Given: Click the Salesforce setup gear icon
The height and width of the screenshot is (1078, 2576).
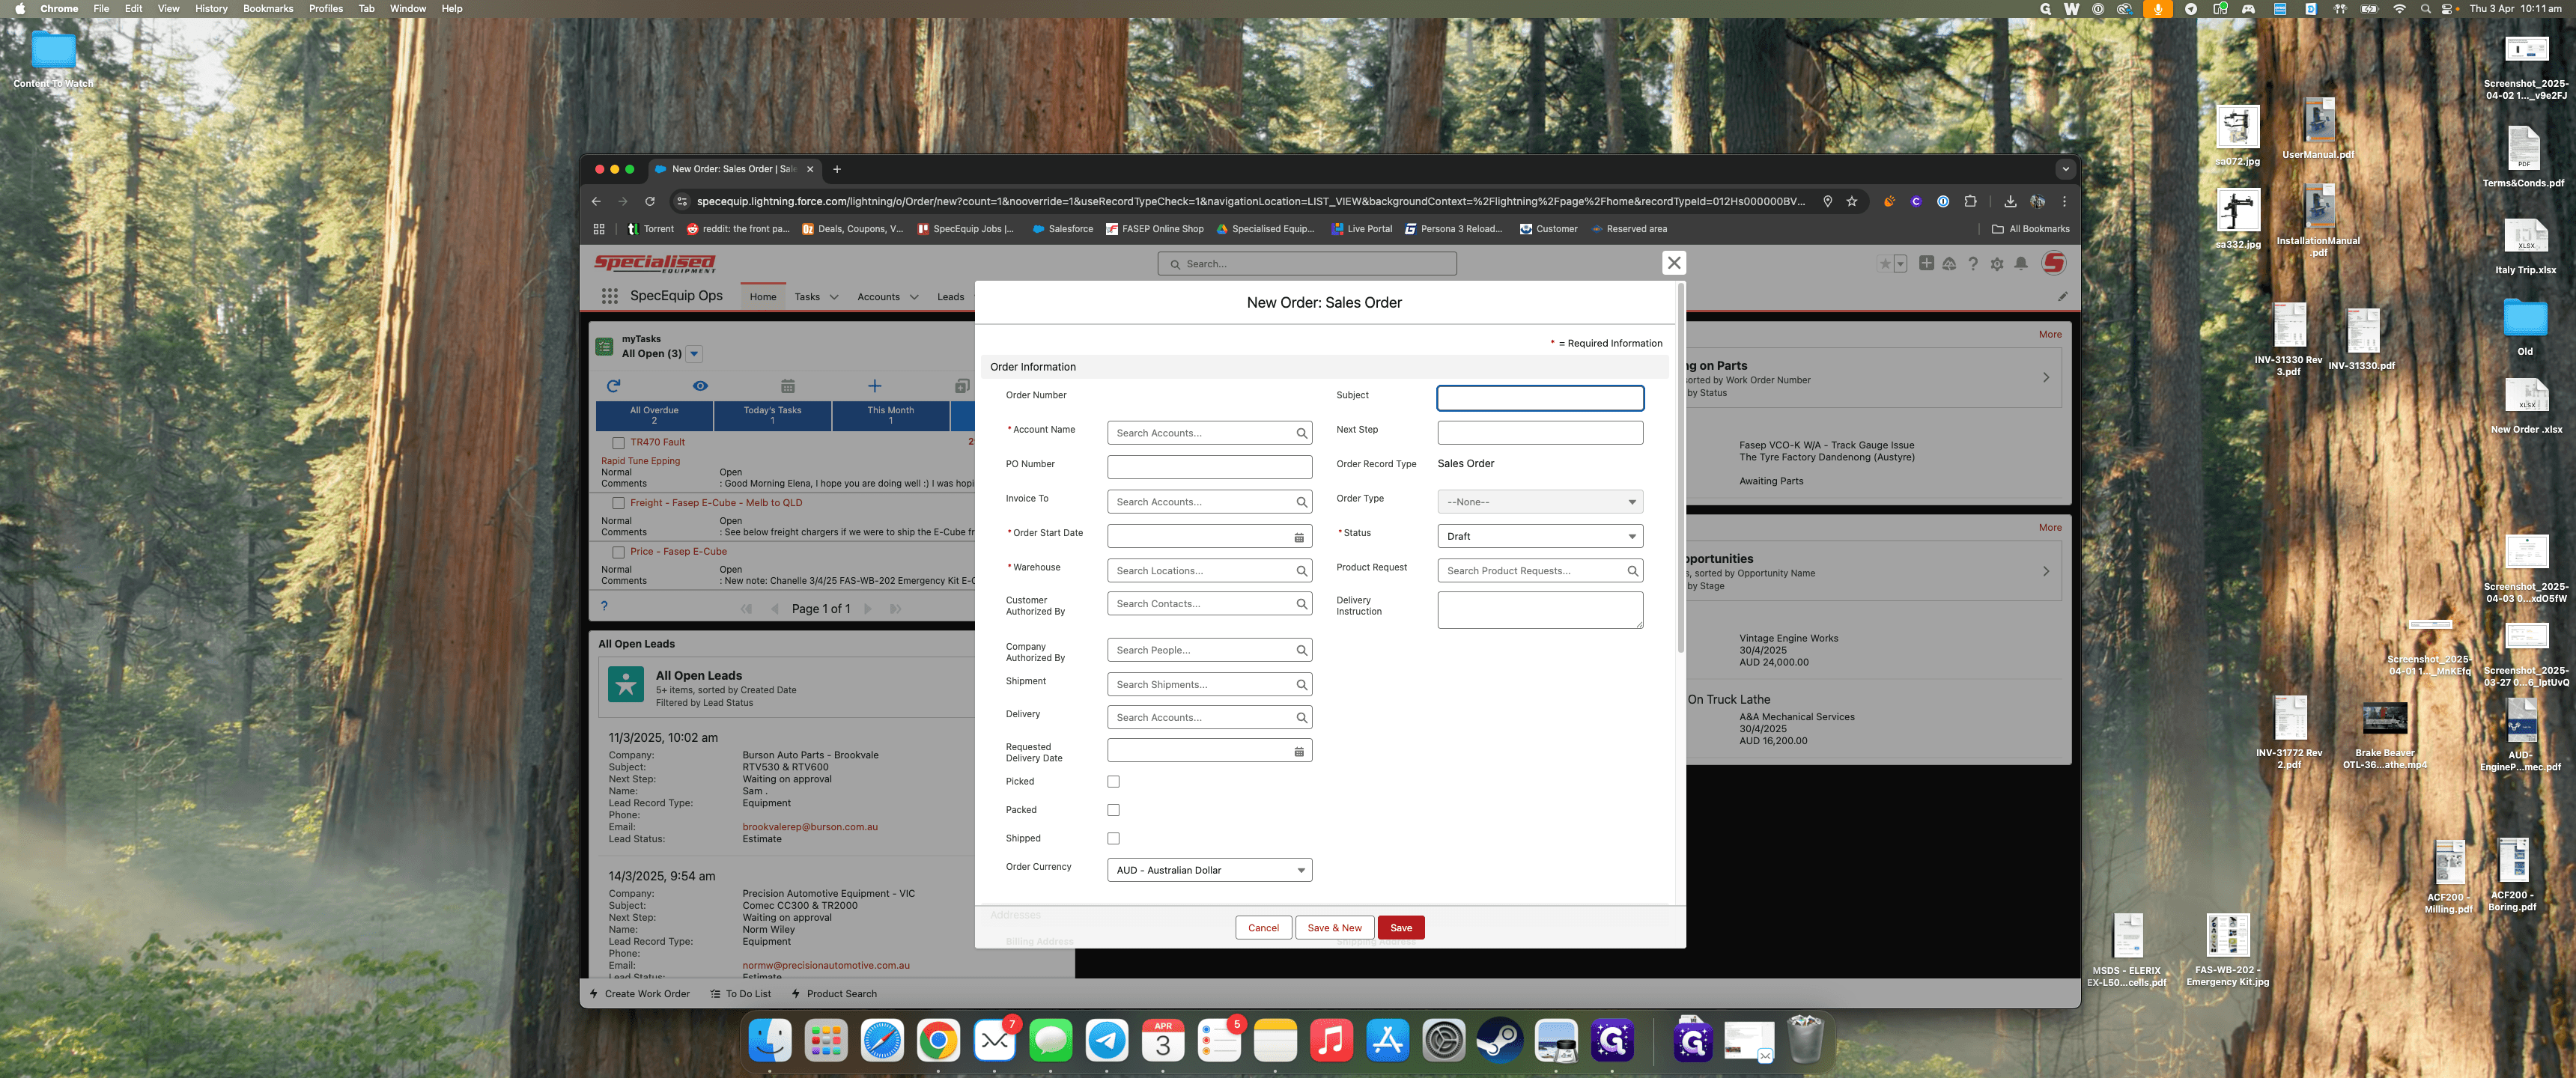Looking at the screenshot, I should click(1997, 264).
